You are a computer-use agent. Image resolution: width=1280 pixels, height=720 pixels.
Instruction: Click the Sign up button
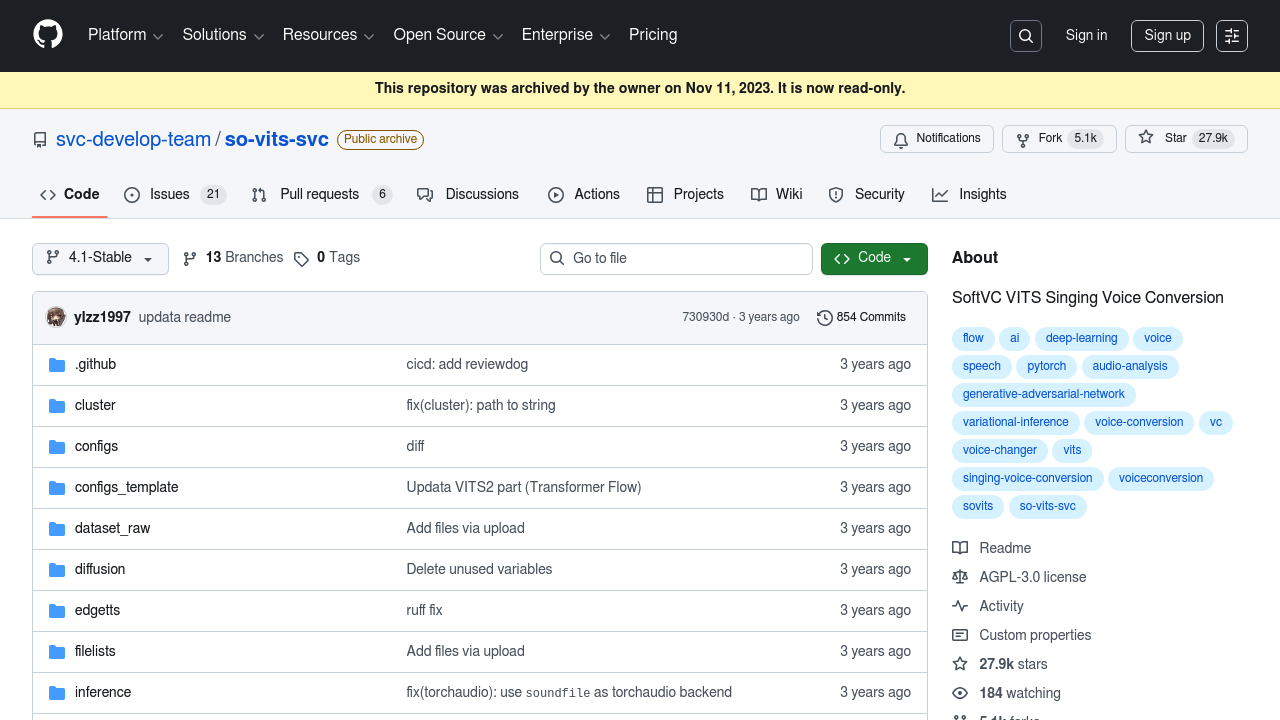point(1167,35)
